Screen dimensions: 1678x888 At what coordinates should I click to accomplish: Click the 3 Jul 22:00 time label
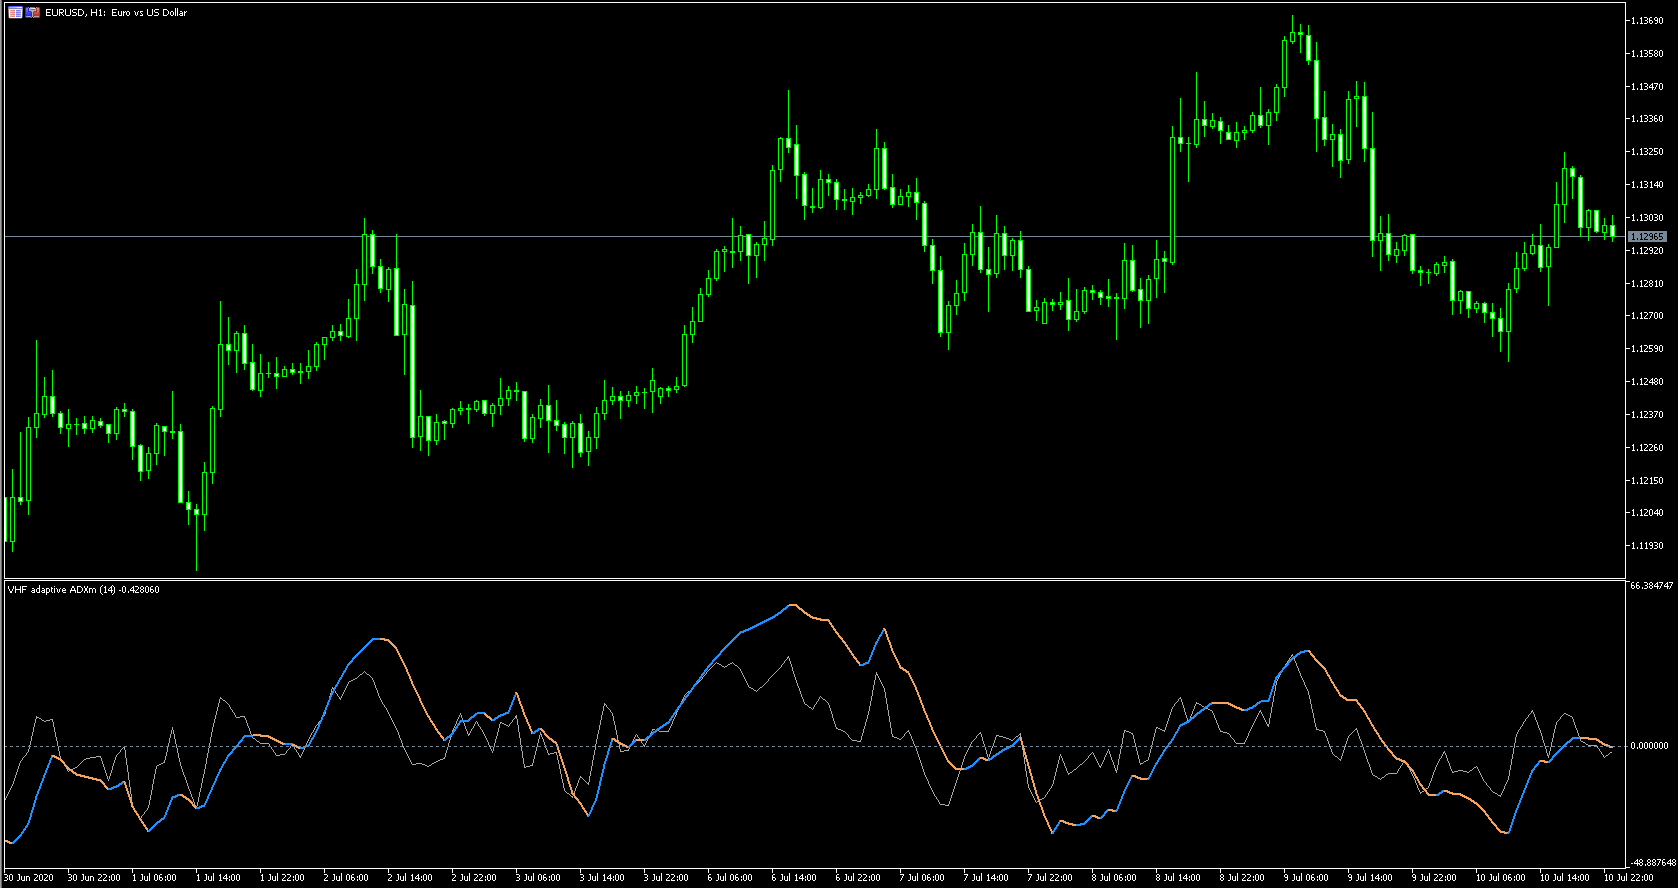pyautogui.click(x=666, y=878)
